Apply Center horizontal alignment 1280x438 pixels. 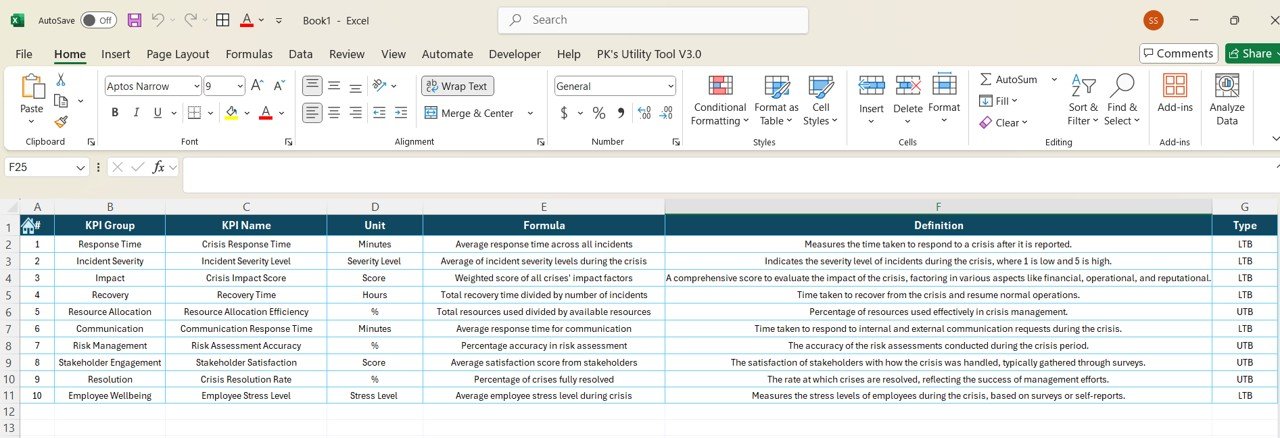click(334, 113)
